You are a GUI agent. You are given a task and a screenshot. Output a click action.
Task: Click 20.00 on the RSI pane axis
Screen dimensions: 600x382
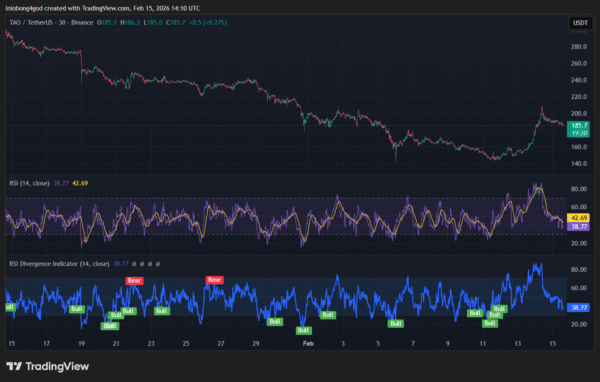pos(579,243)
